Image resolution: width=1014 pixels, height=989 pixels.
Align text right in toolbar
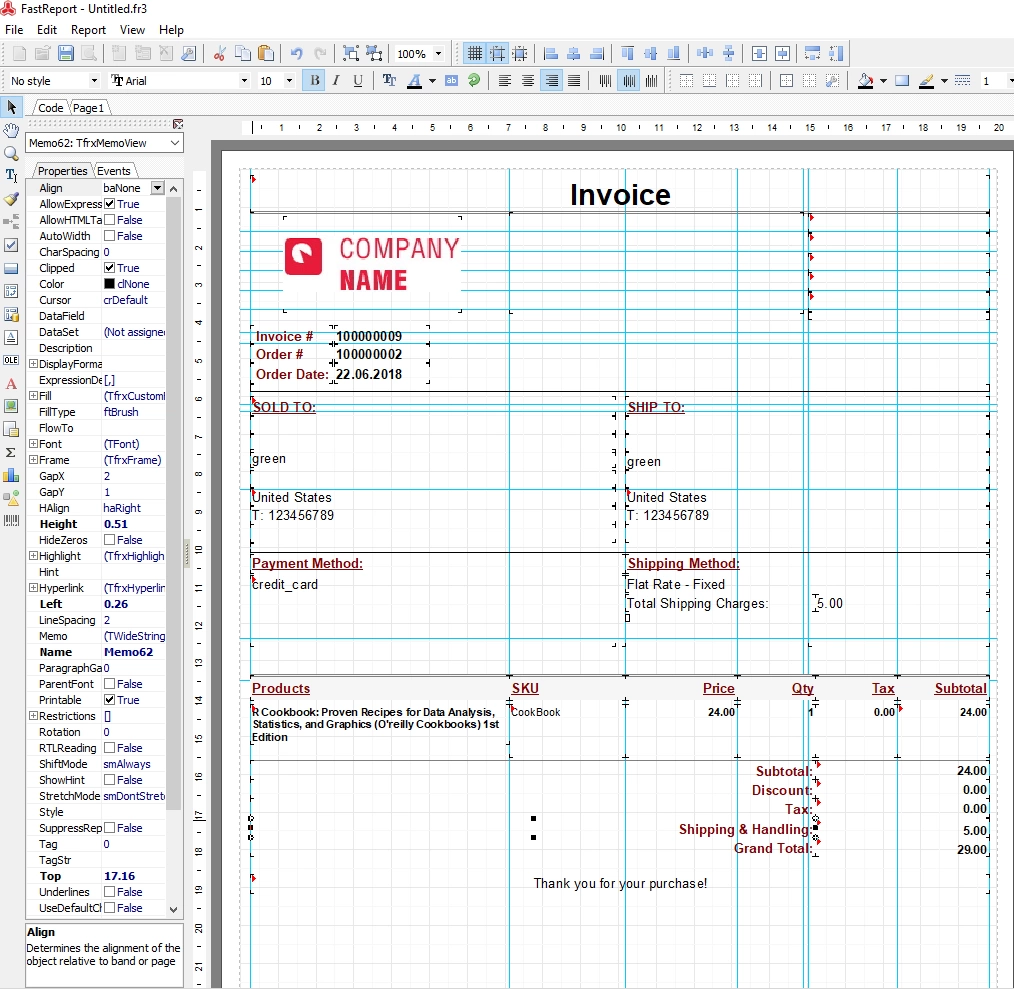click(x=551, y=81)
